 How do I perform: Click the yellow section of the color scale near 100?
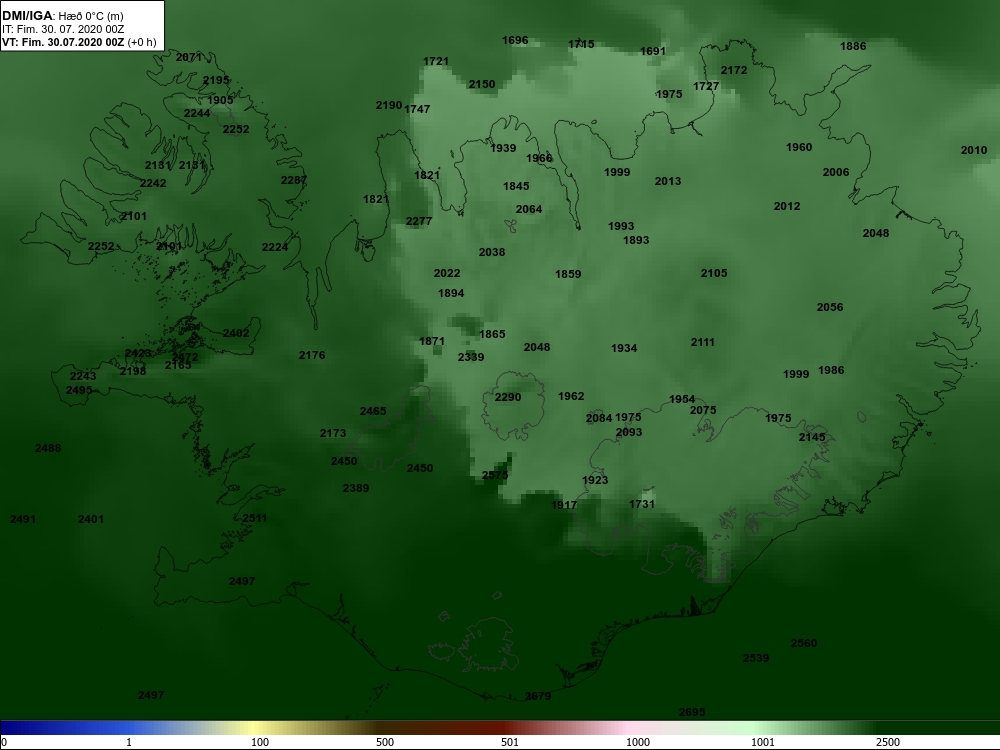(255, 728)
